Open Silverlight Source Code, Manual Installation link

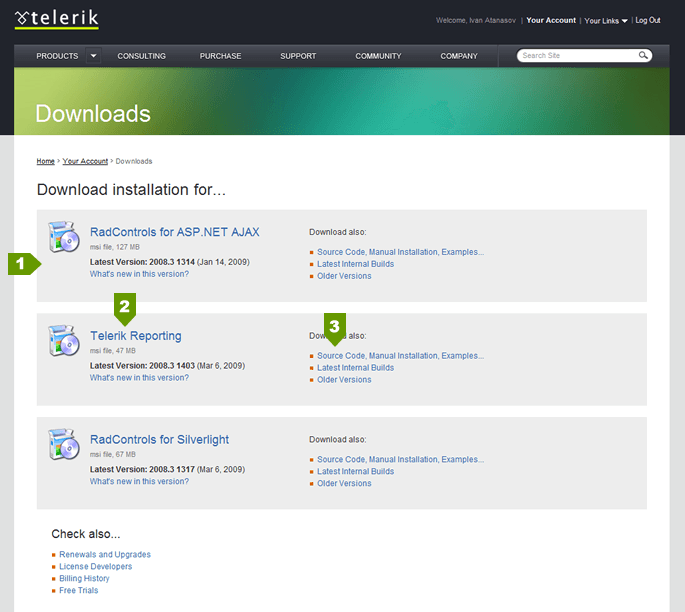point(401,460)
